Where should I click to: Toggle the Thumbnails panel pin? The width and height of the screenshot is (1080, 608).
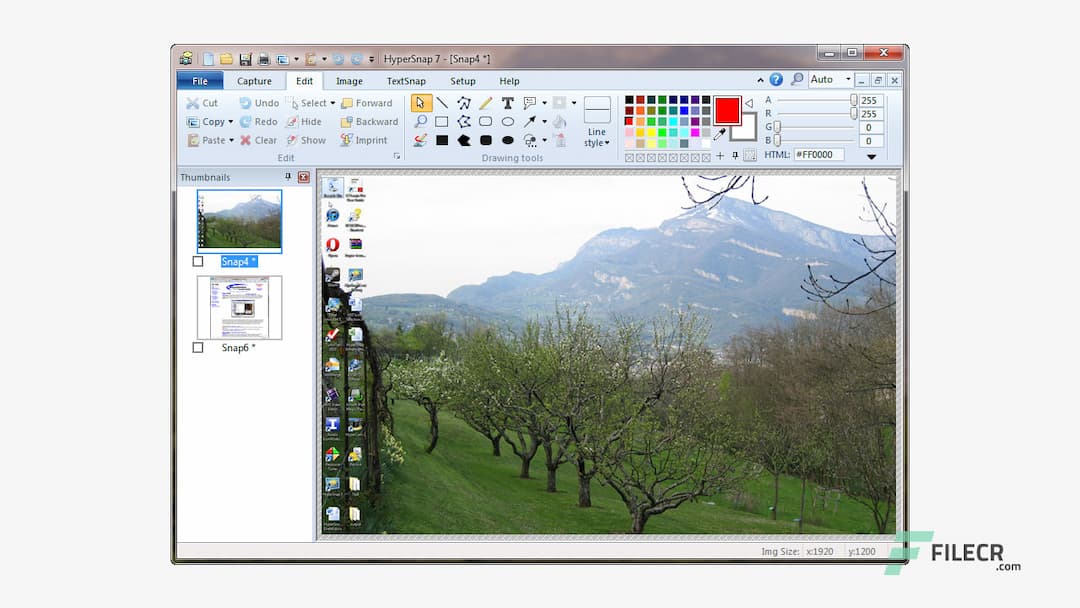click(x=288, y=176)
